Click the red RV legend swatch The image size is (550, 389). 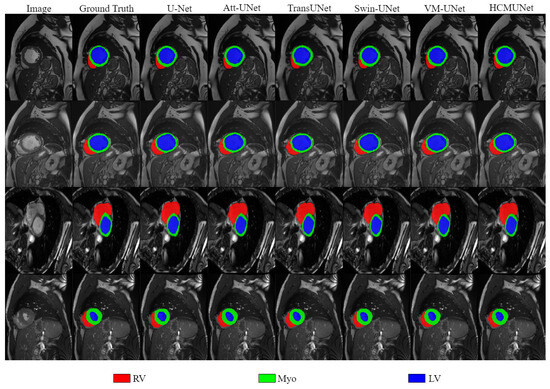121,378
